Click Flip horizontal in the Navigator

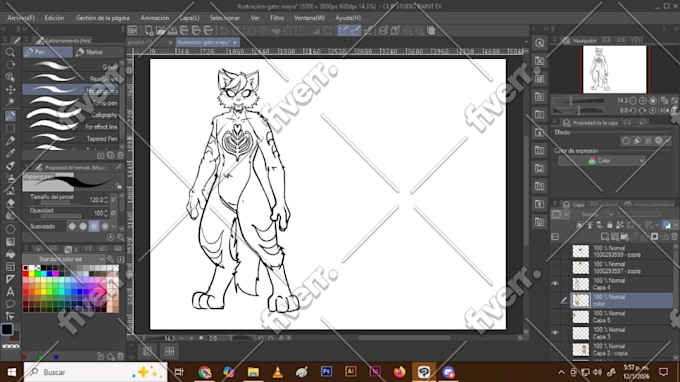pyautogui.click(x=664, y=111)
